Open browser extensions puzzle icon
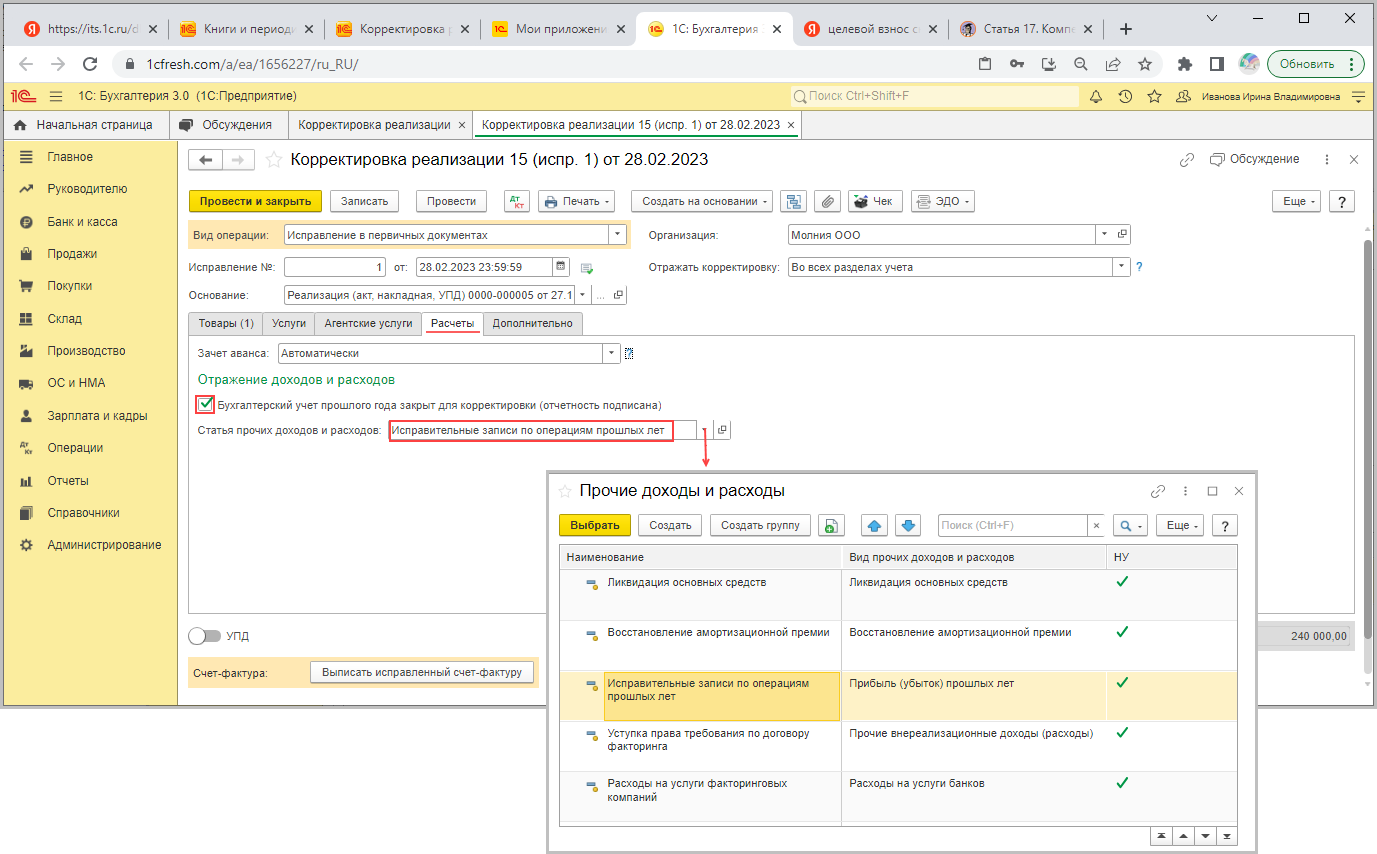Image resolution: width=1377 pixels, height=854 pixels. click(x=1185, y=64)
